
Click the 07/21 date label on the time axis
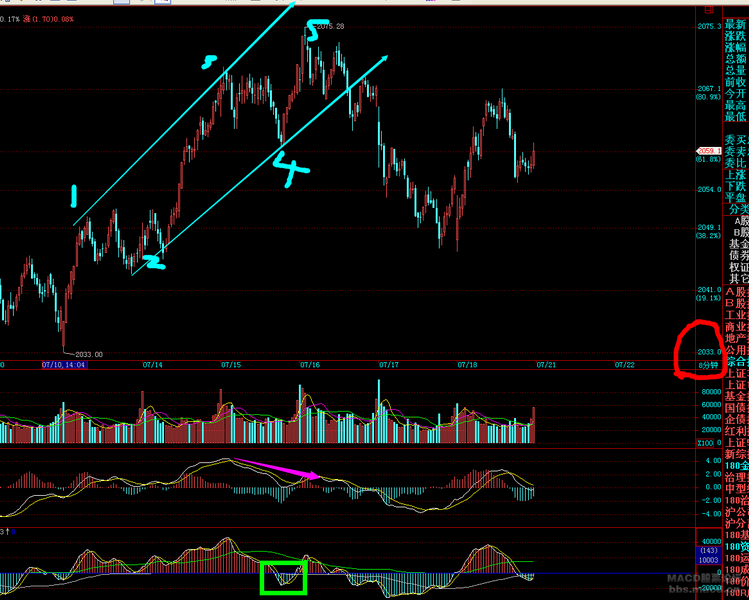546,365
